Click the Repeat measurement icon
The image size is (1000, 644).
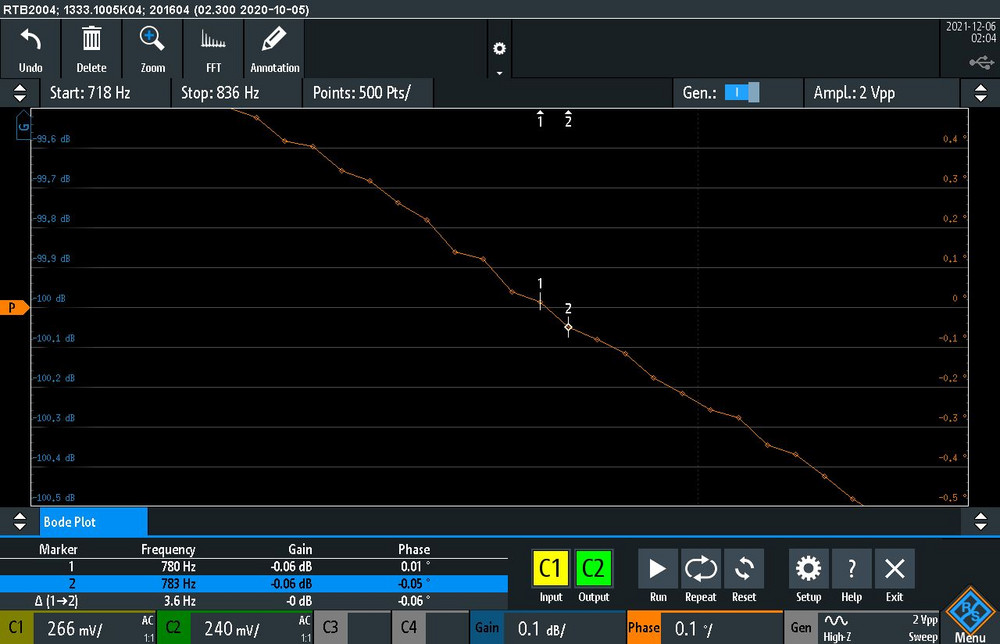[700, 568]
